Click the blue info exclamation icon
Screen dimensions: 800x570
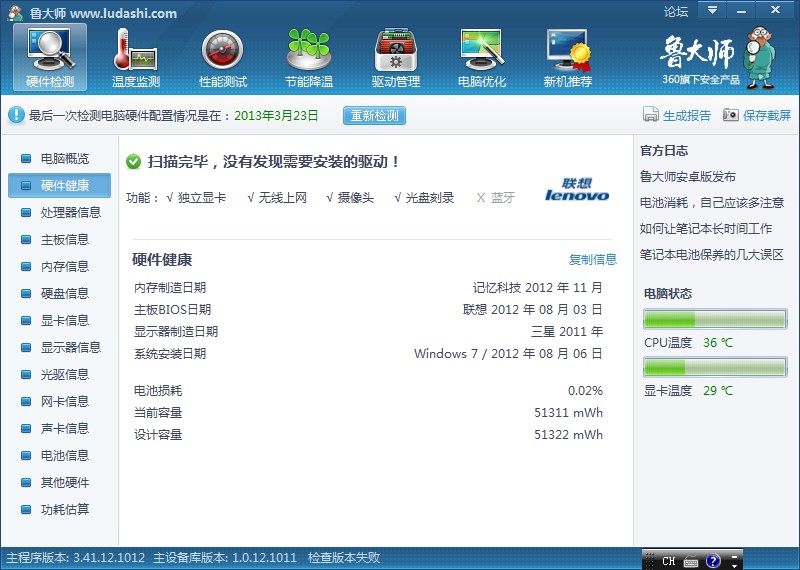coord(16,115)
